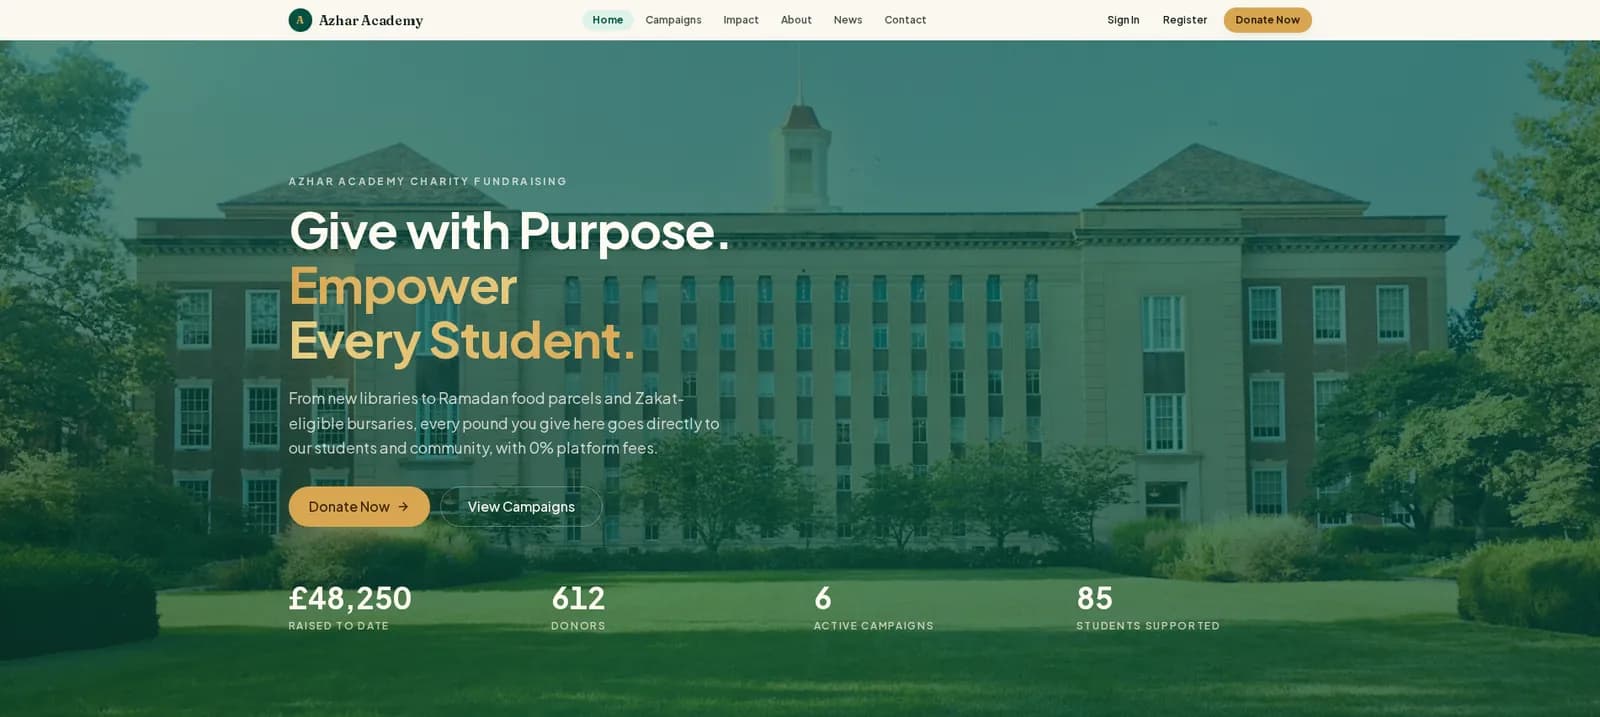This screenshot has height=717, width=1600.
Task: Click the Sign In link
Action: click(x=1123, y=20)
